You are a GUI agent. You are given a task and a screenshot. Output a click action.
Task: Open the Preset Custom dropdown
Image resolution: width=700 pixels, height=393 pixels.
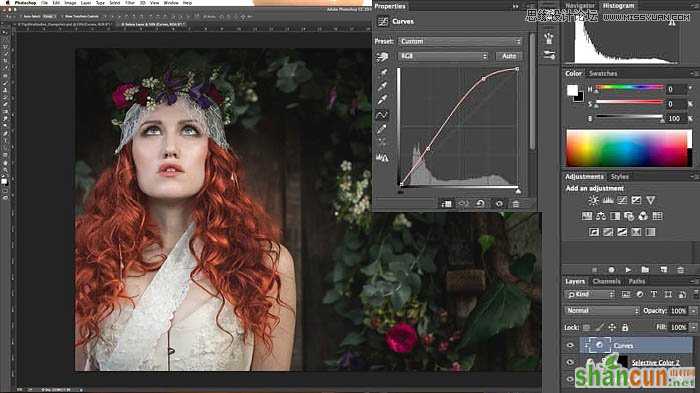tap(460, 41)
